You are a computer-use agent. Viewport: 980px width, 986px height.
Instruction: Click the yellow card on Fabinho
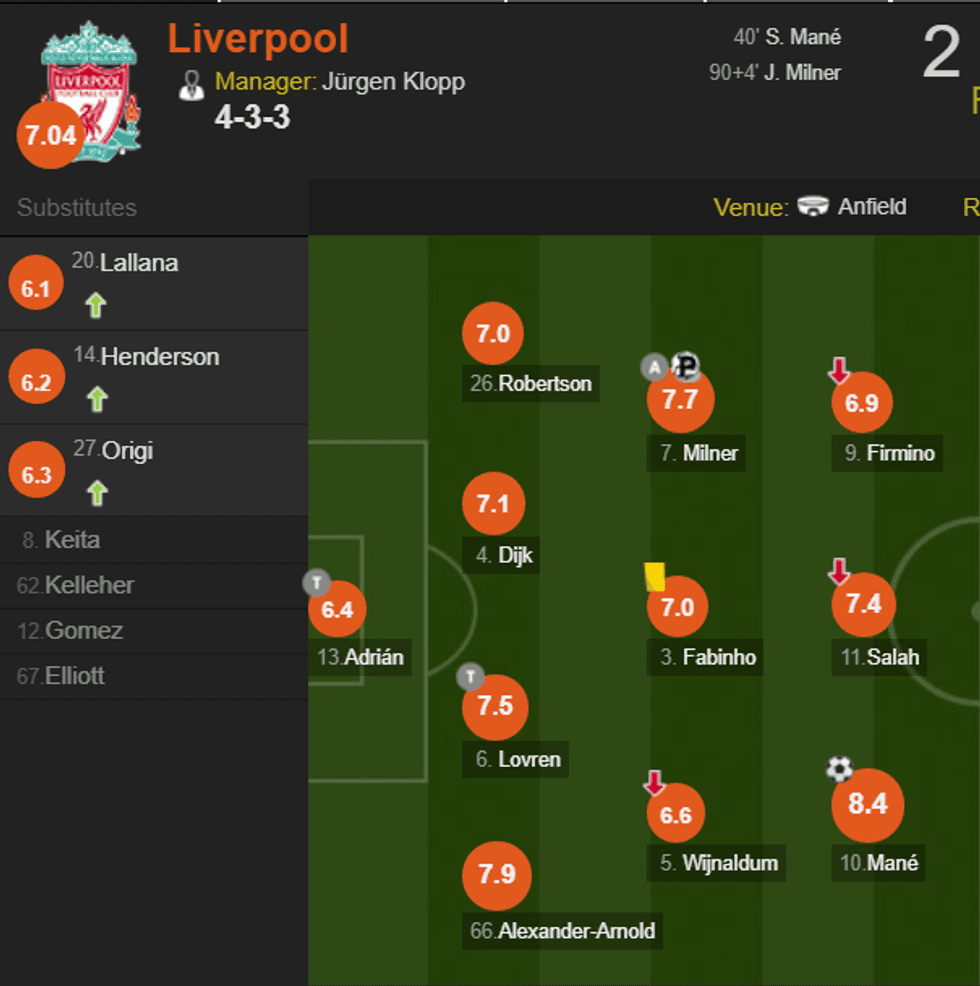point(654,576)
